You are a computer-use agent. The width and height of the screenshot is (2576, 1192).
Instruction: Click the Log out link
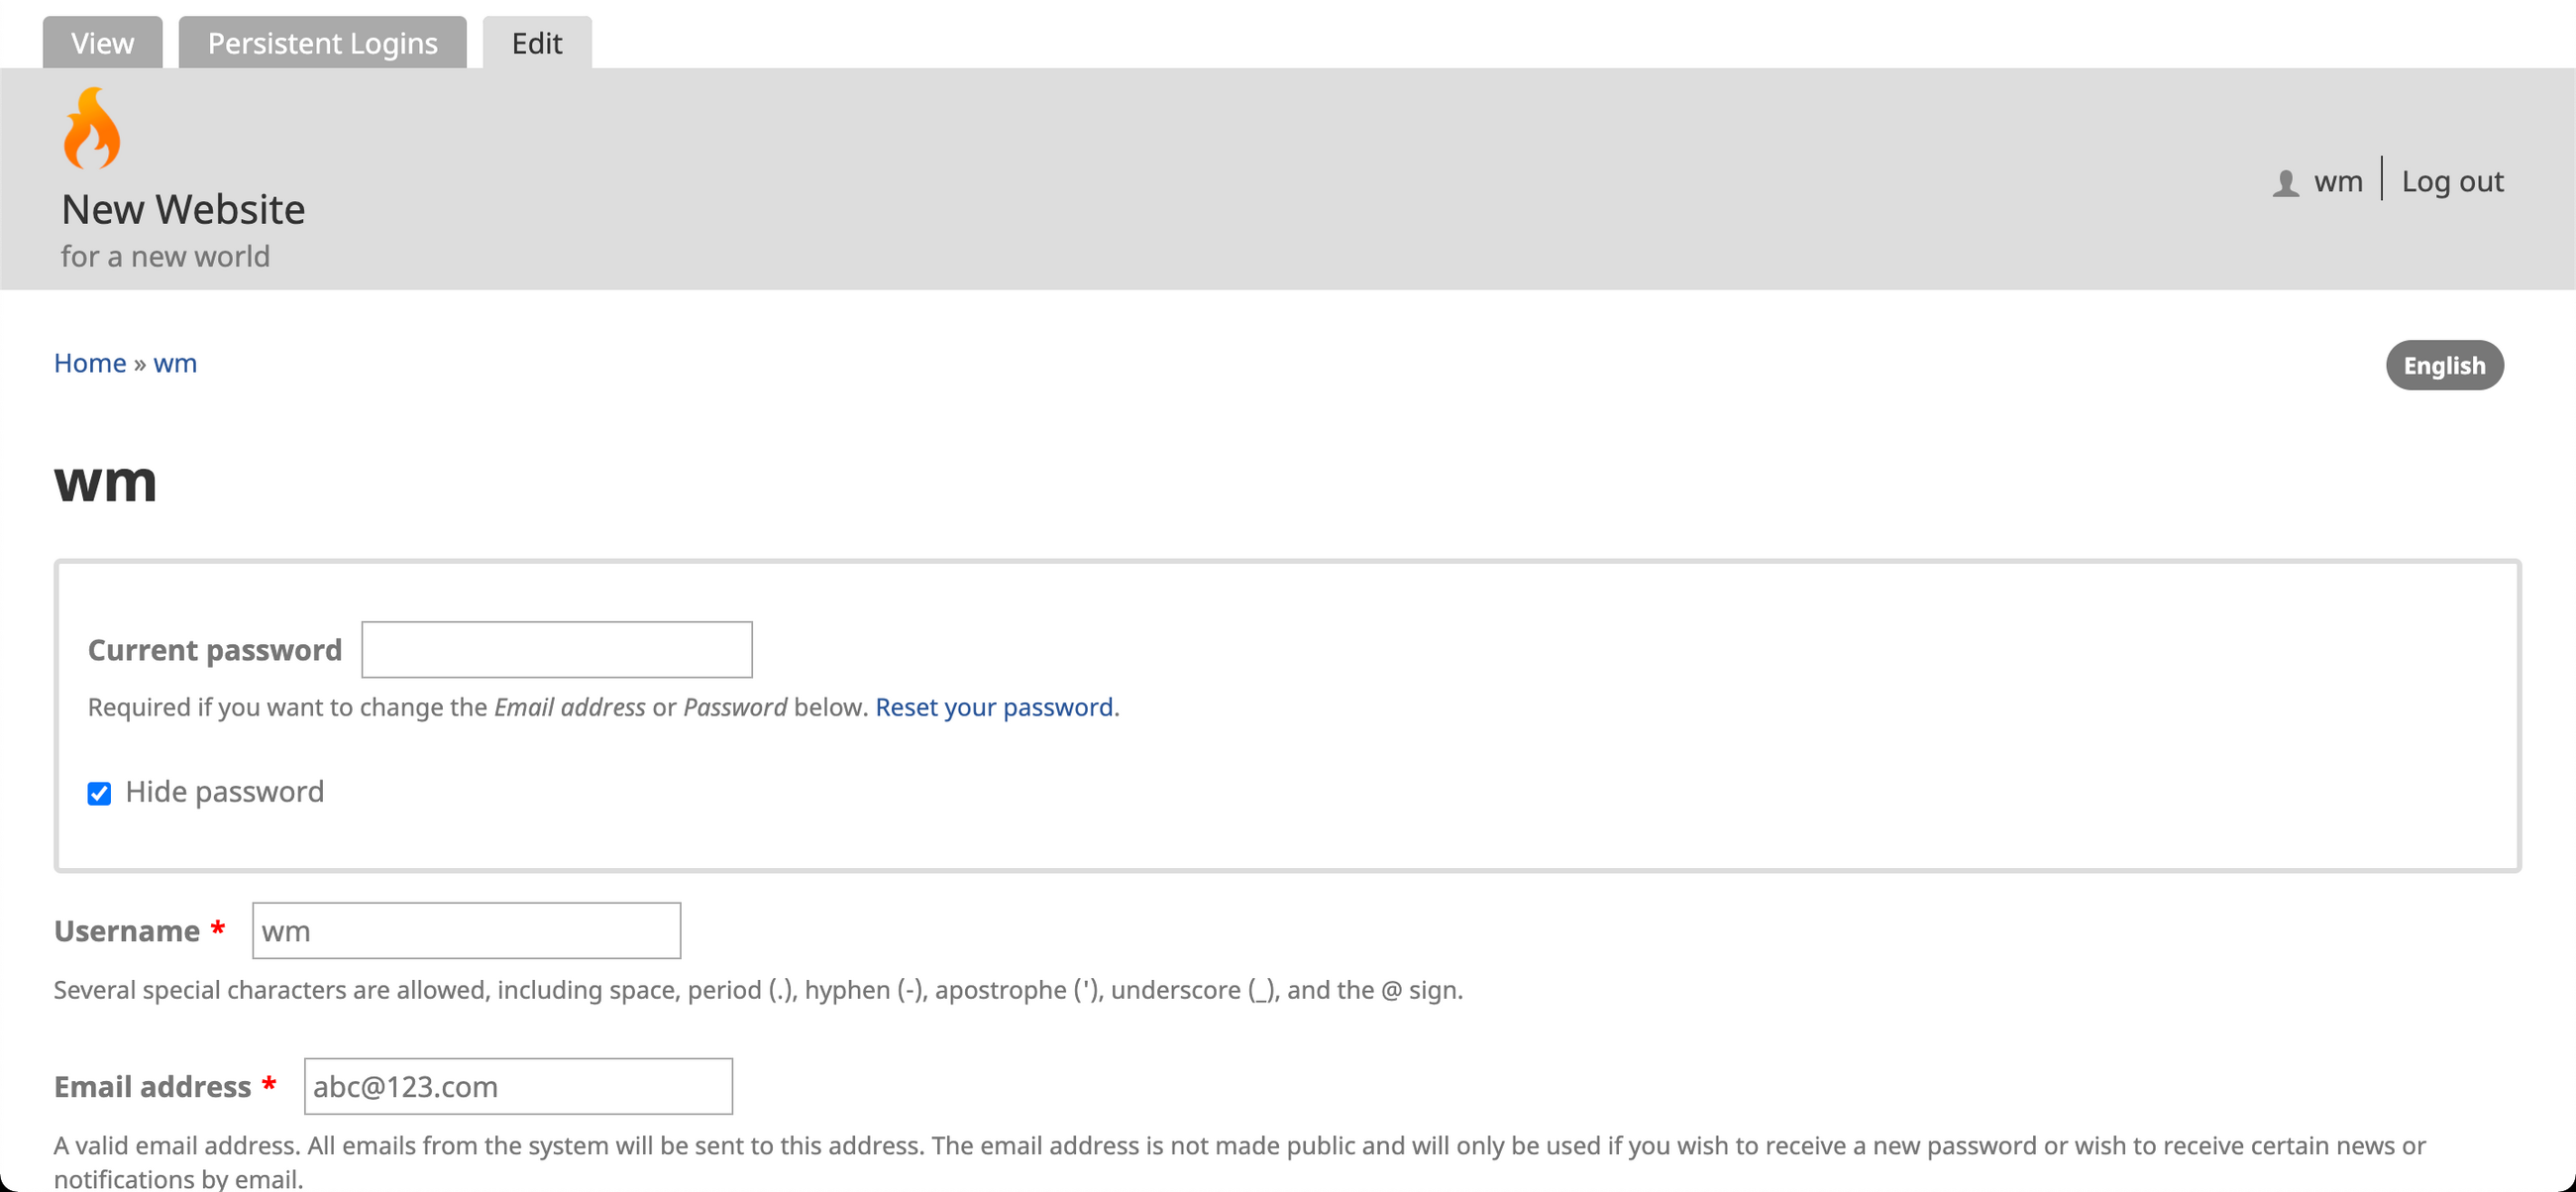(2452, 182)
